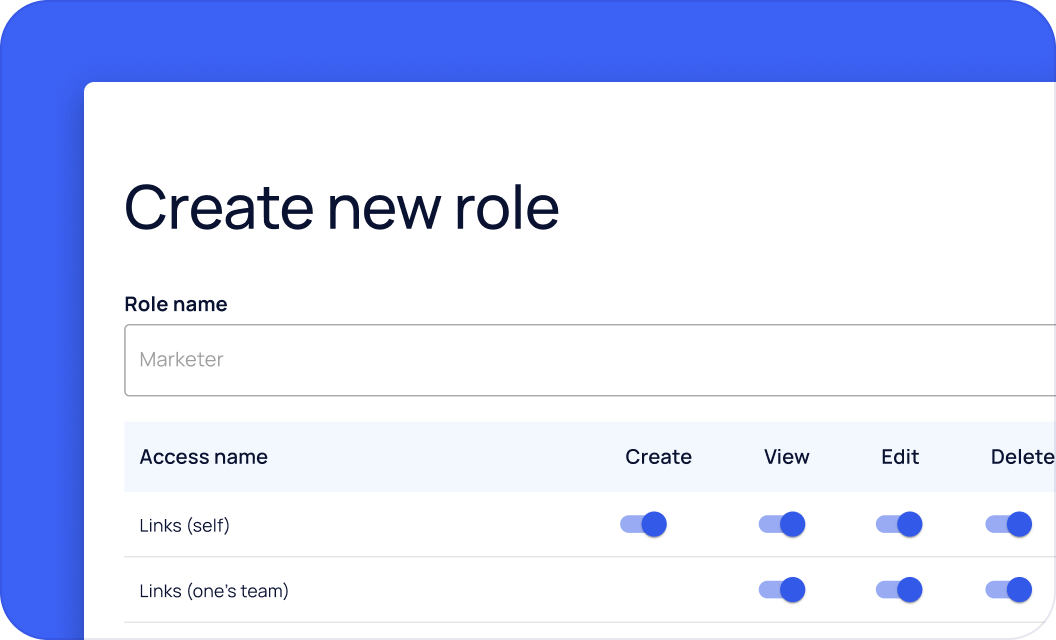Click the Delete column header

pos(1022,457)
